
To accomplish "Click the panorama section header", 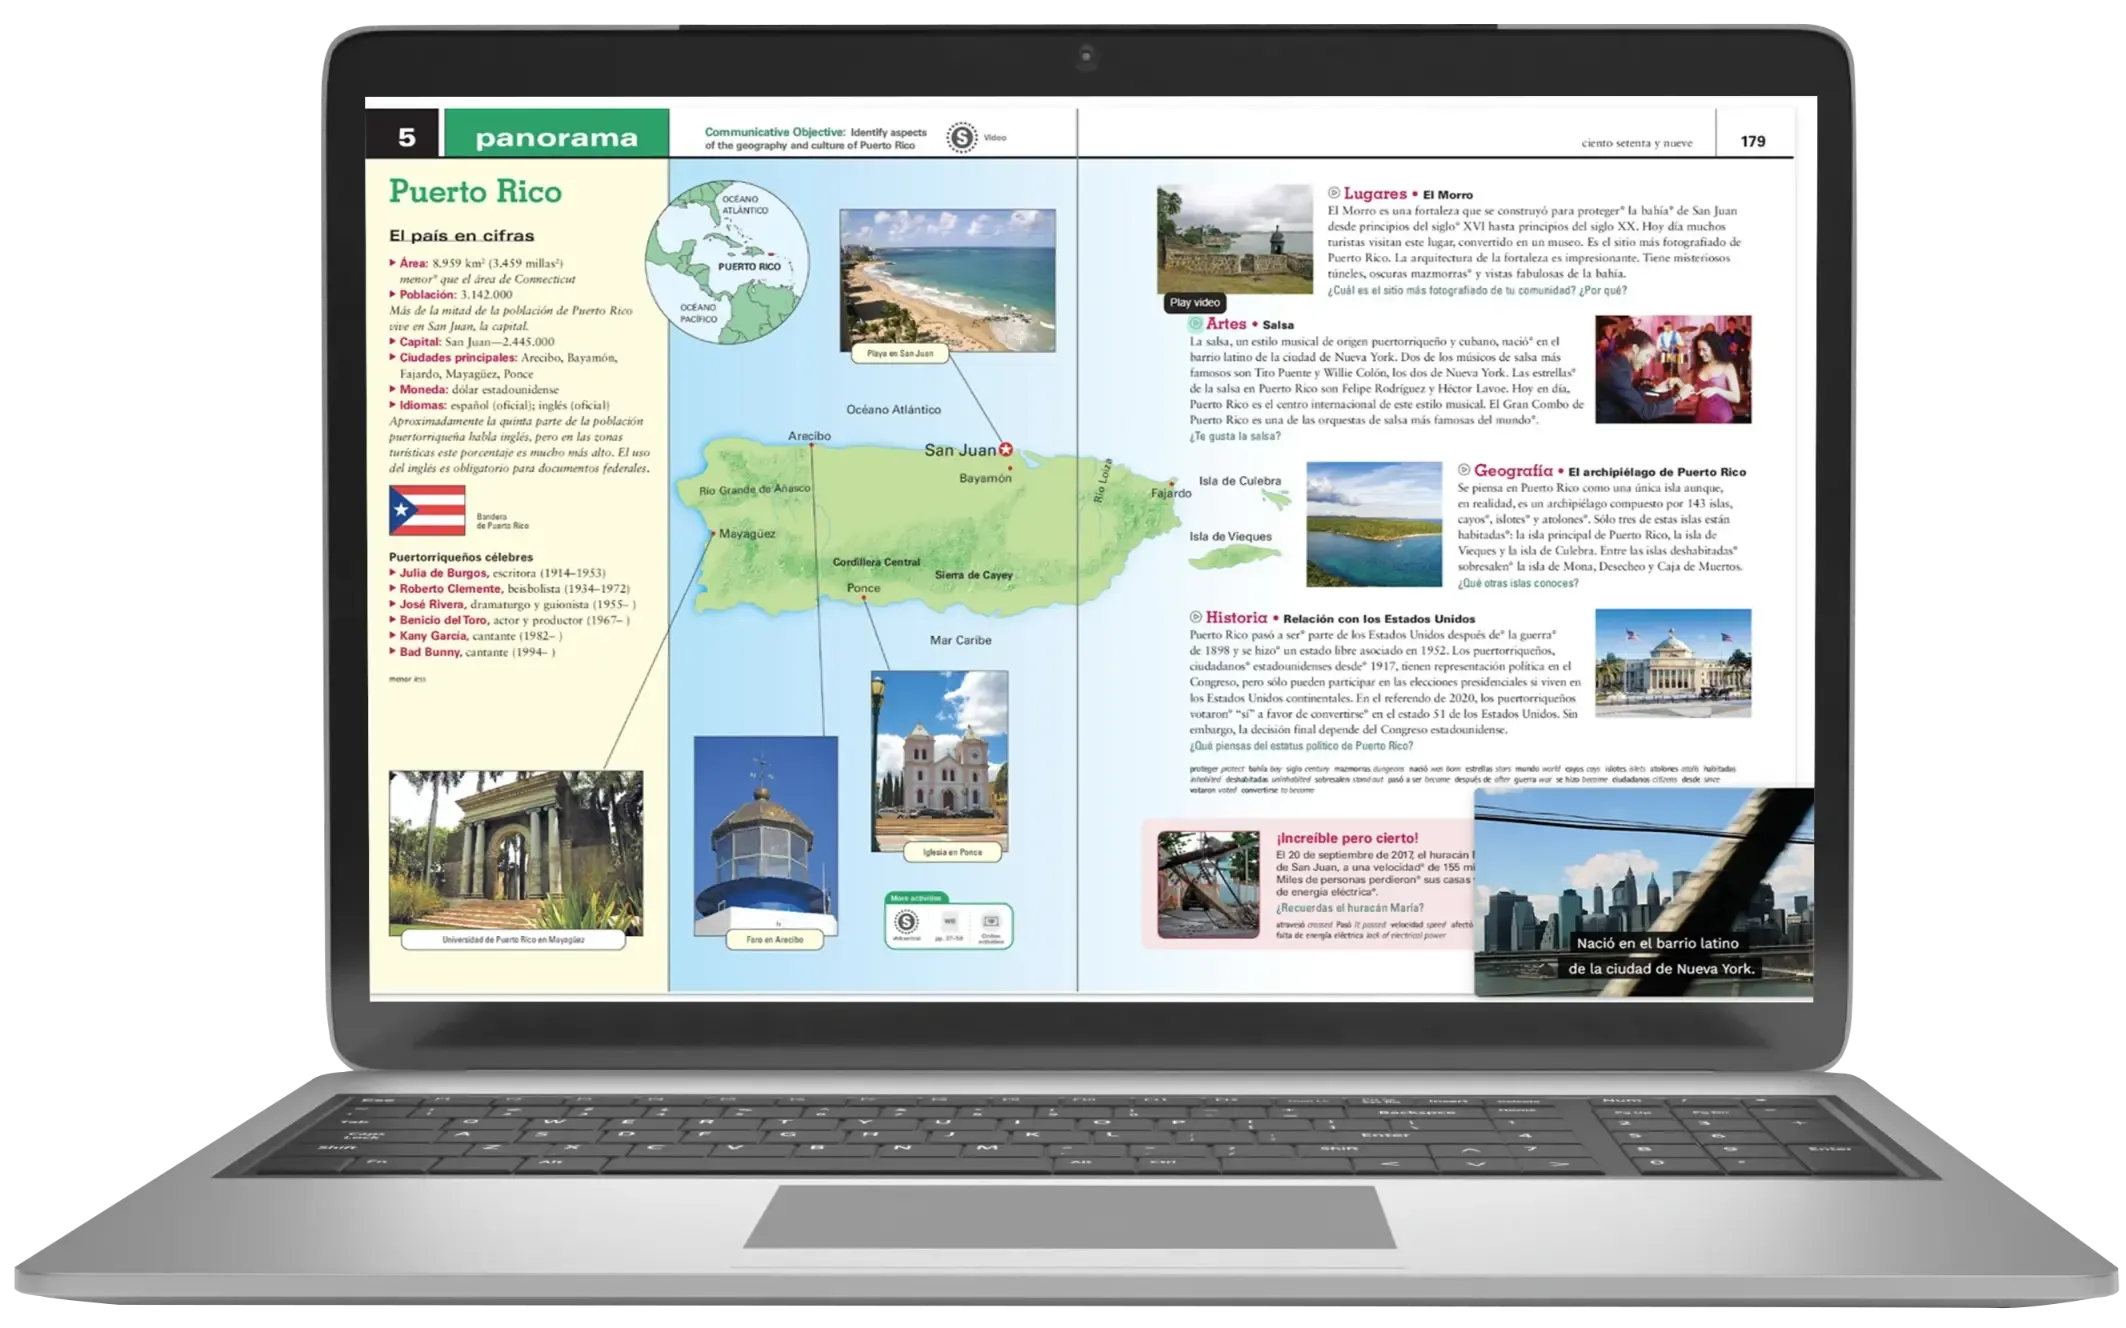I will (x=556, y=134).
